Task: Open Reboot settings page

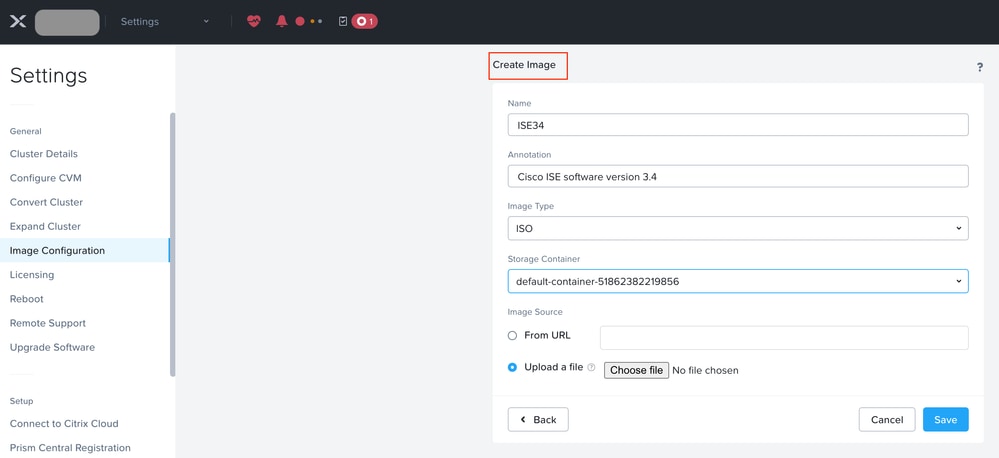Action: click(x=27, y=299)
